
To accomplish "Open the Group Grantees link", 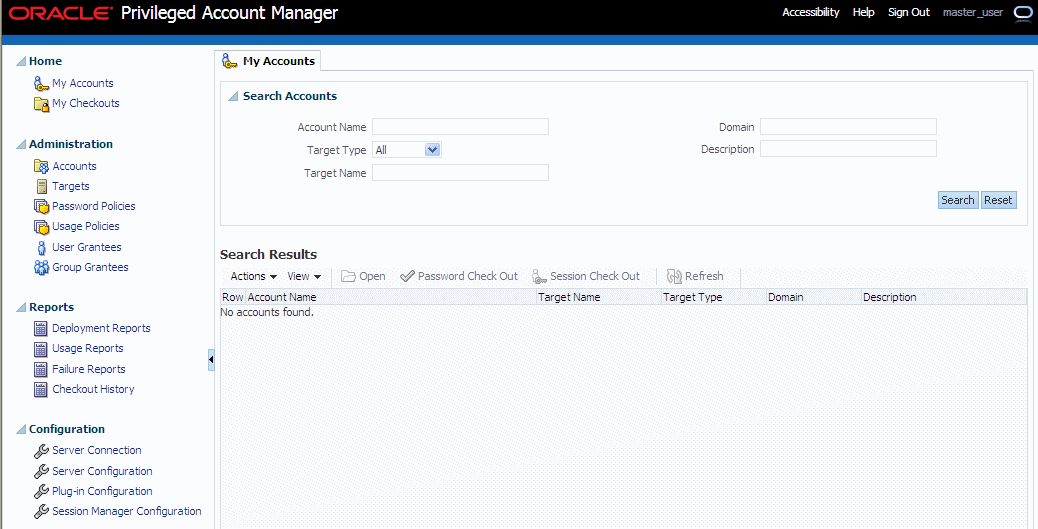I will (x=90, y=267).
